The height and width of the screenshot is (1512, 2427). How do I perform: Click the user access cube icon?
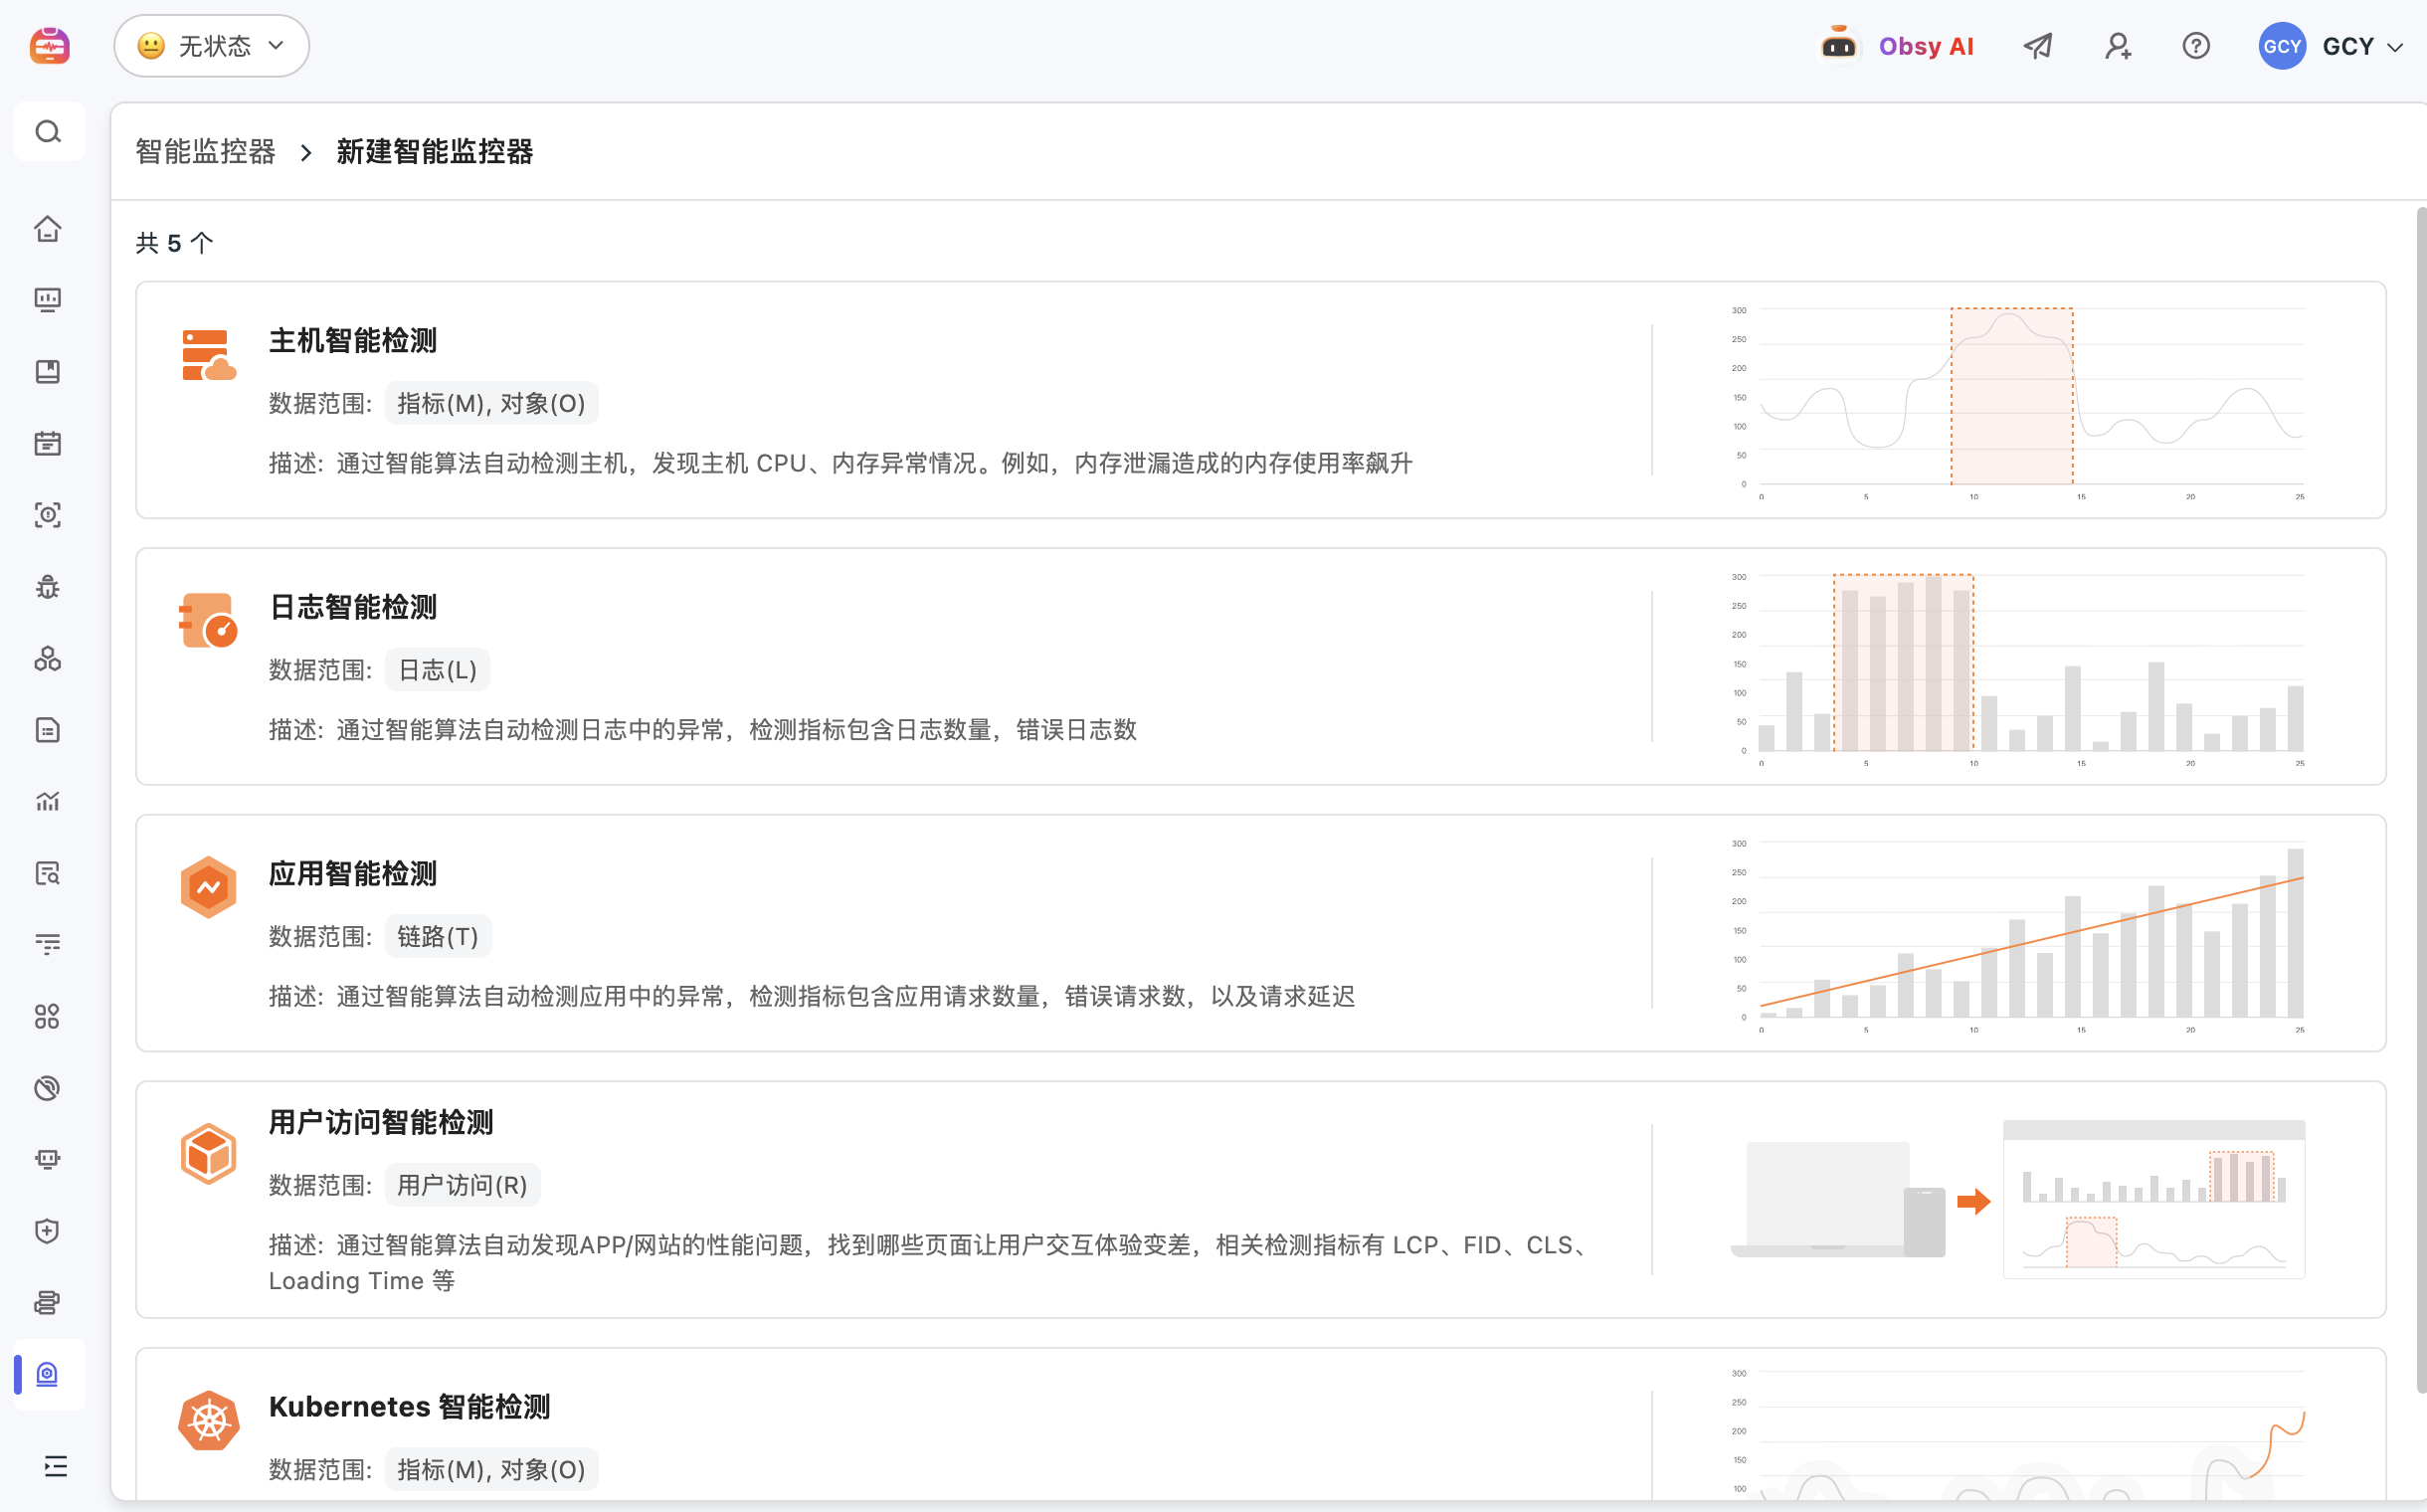[208, 1154]
